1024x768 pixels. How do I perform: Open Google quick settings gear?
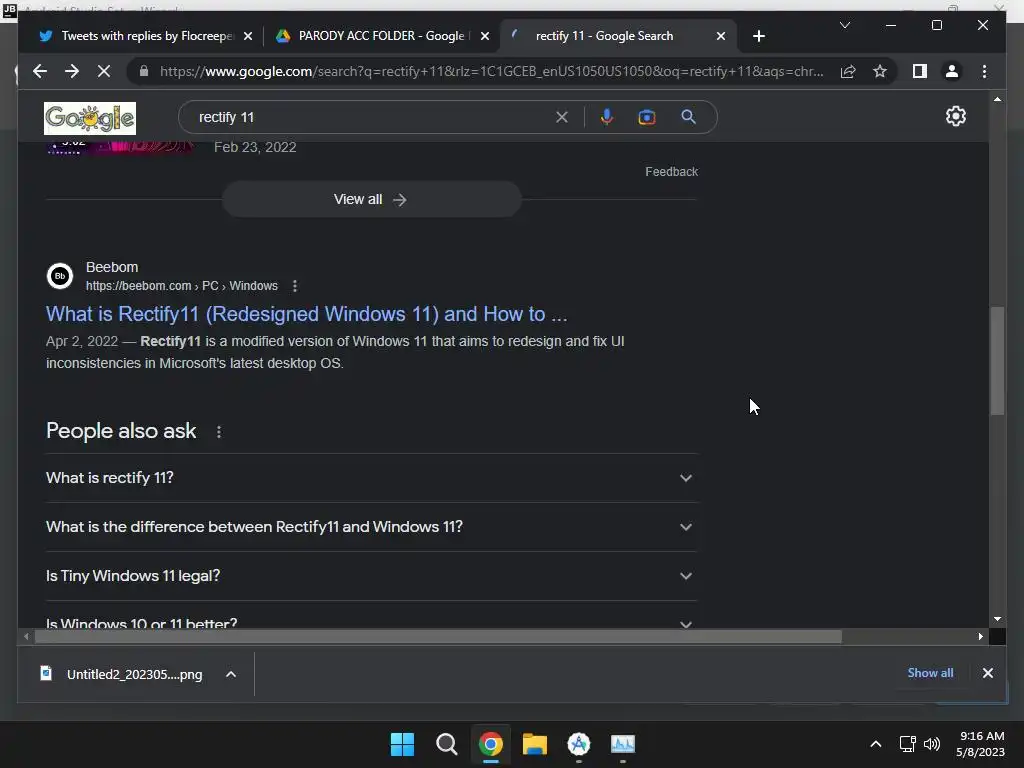click(x=955, y=116)
